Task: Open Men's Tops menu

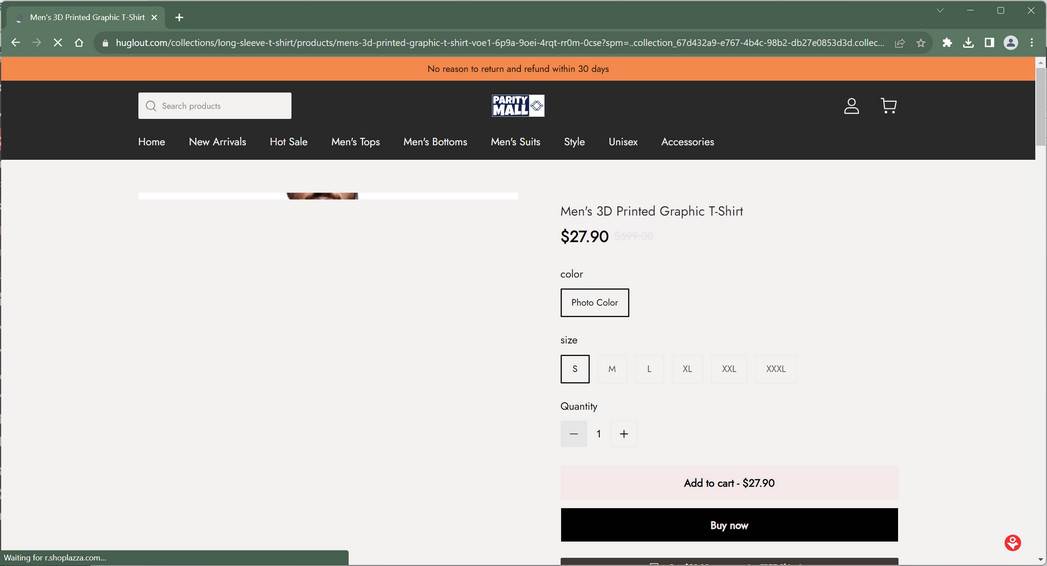Action: point(355,142)
